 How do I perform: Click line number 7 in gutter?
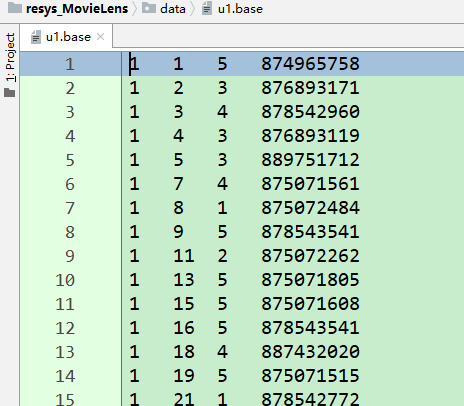[70, 208]
